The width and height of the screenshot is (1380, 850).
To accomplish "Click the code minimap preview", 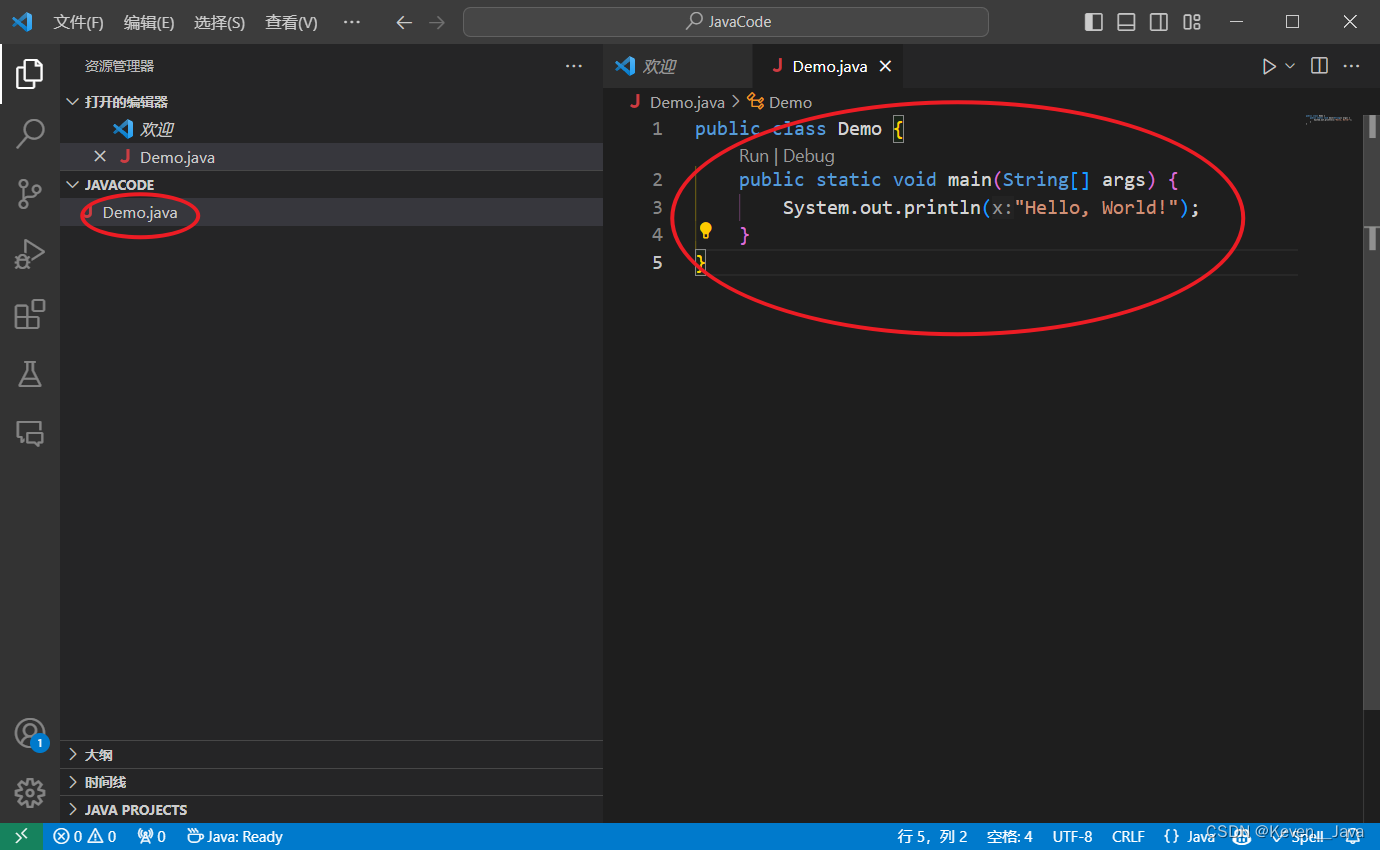I will 1329,120.
